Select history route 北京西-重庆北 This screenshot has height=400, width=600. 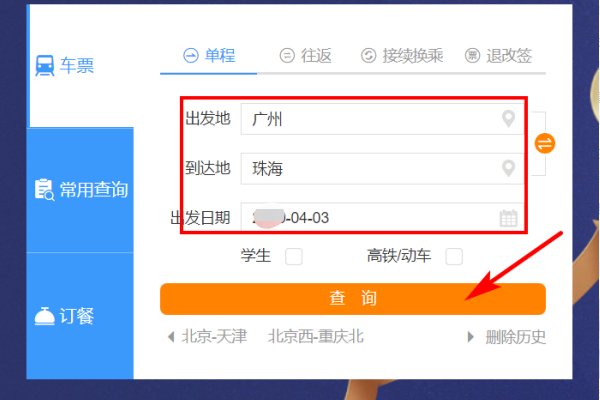[x=316, y=337]
